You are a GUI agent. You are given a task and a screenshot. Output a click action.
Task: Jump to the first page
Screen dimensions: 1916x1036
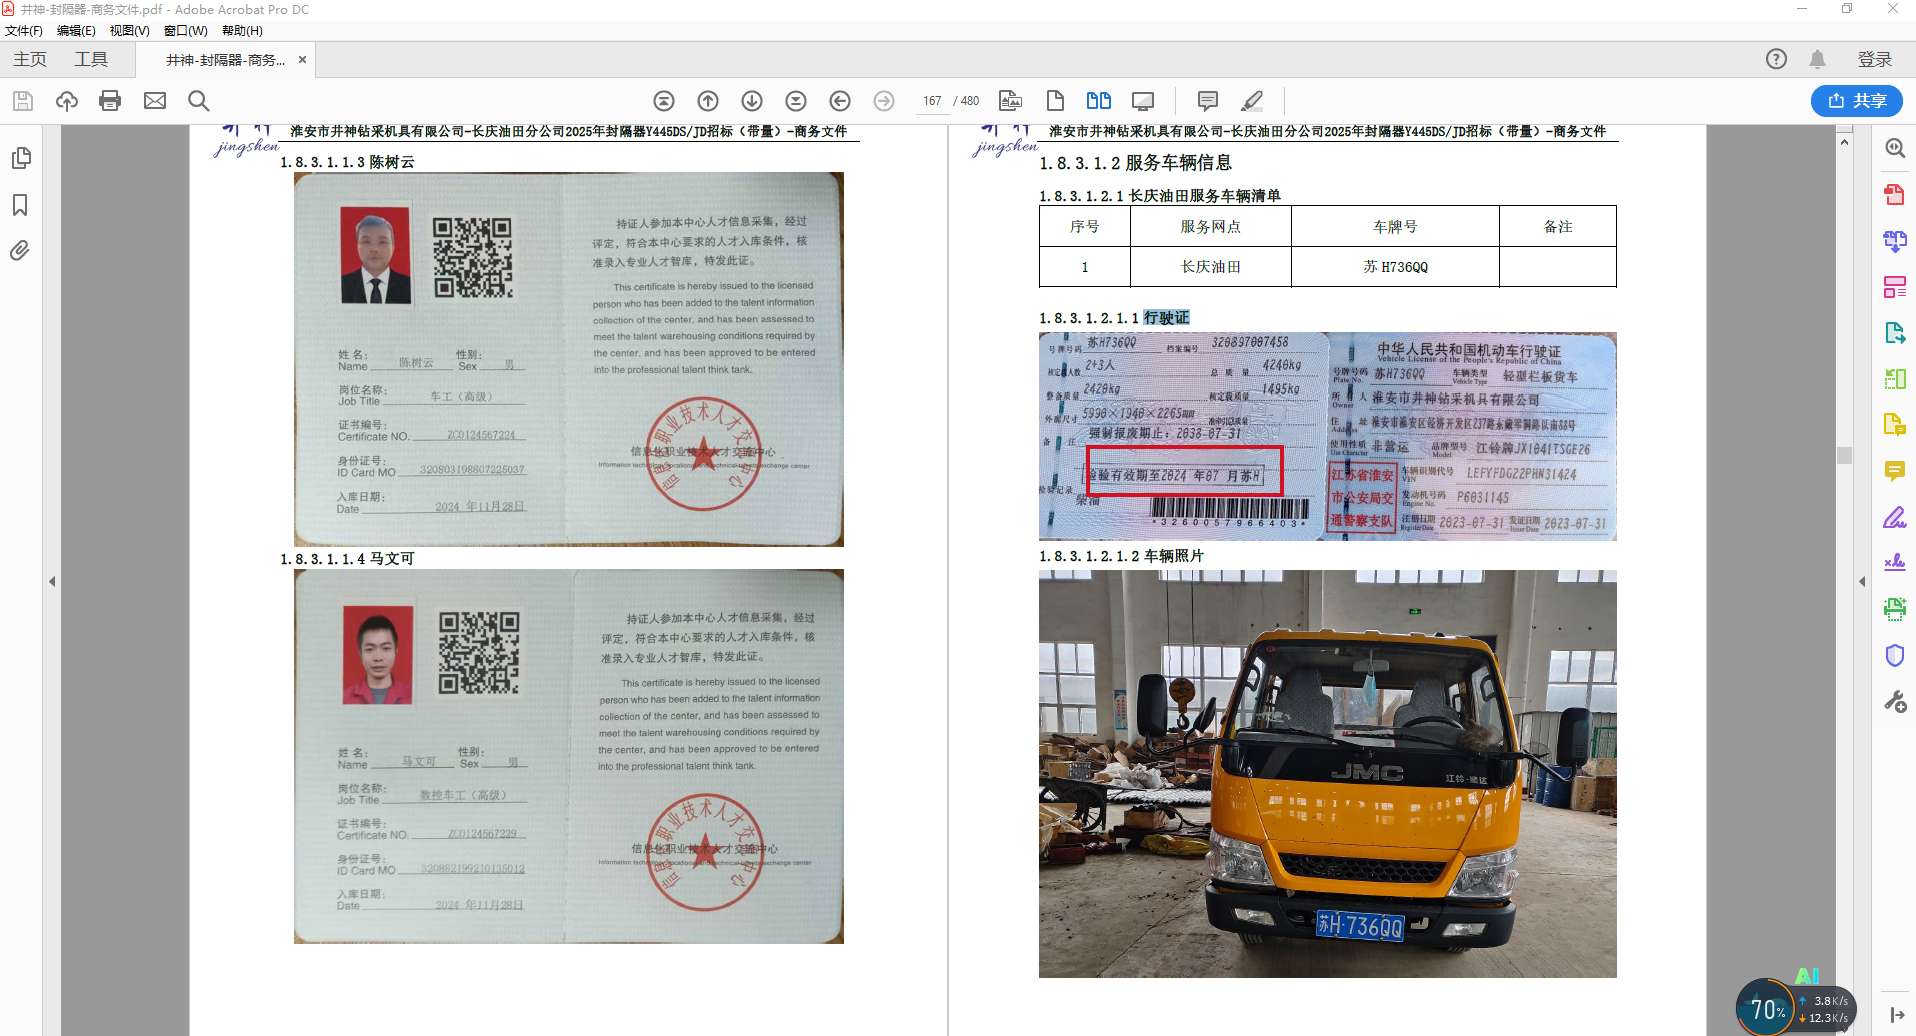[x=664, y=101]
